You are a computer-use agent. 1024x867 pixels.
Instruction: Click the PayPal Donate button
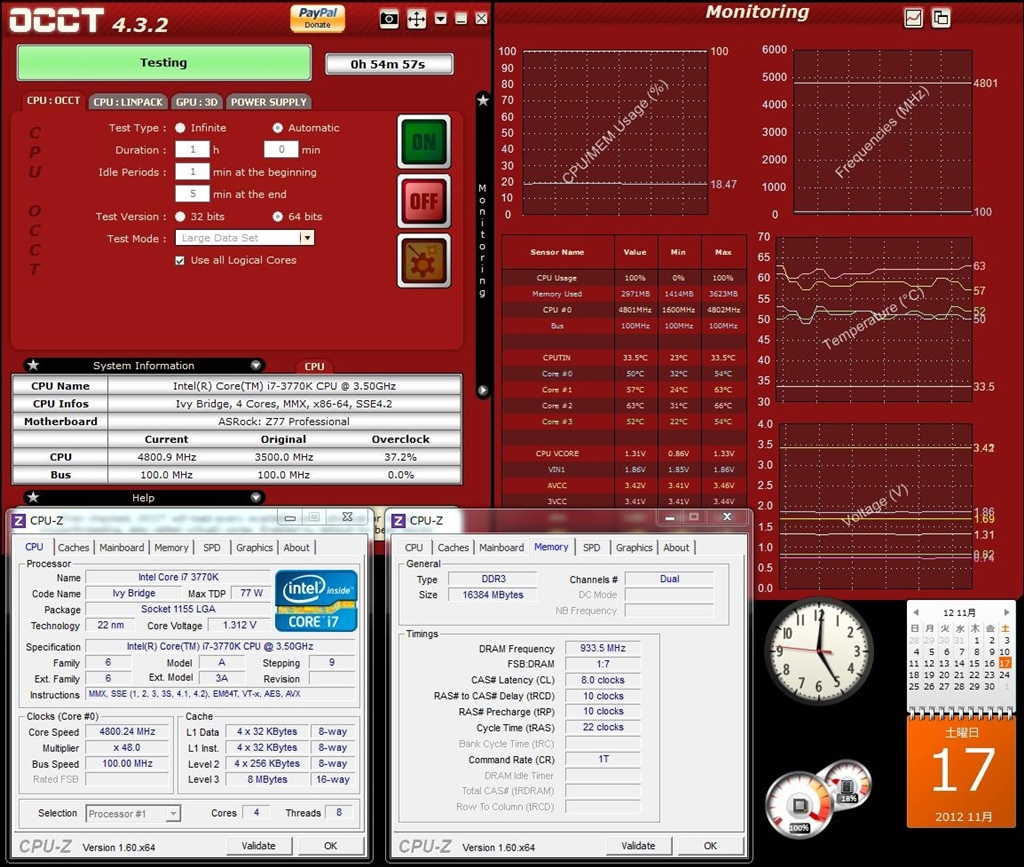[318, 18]
